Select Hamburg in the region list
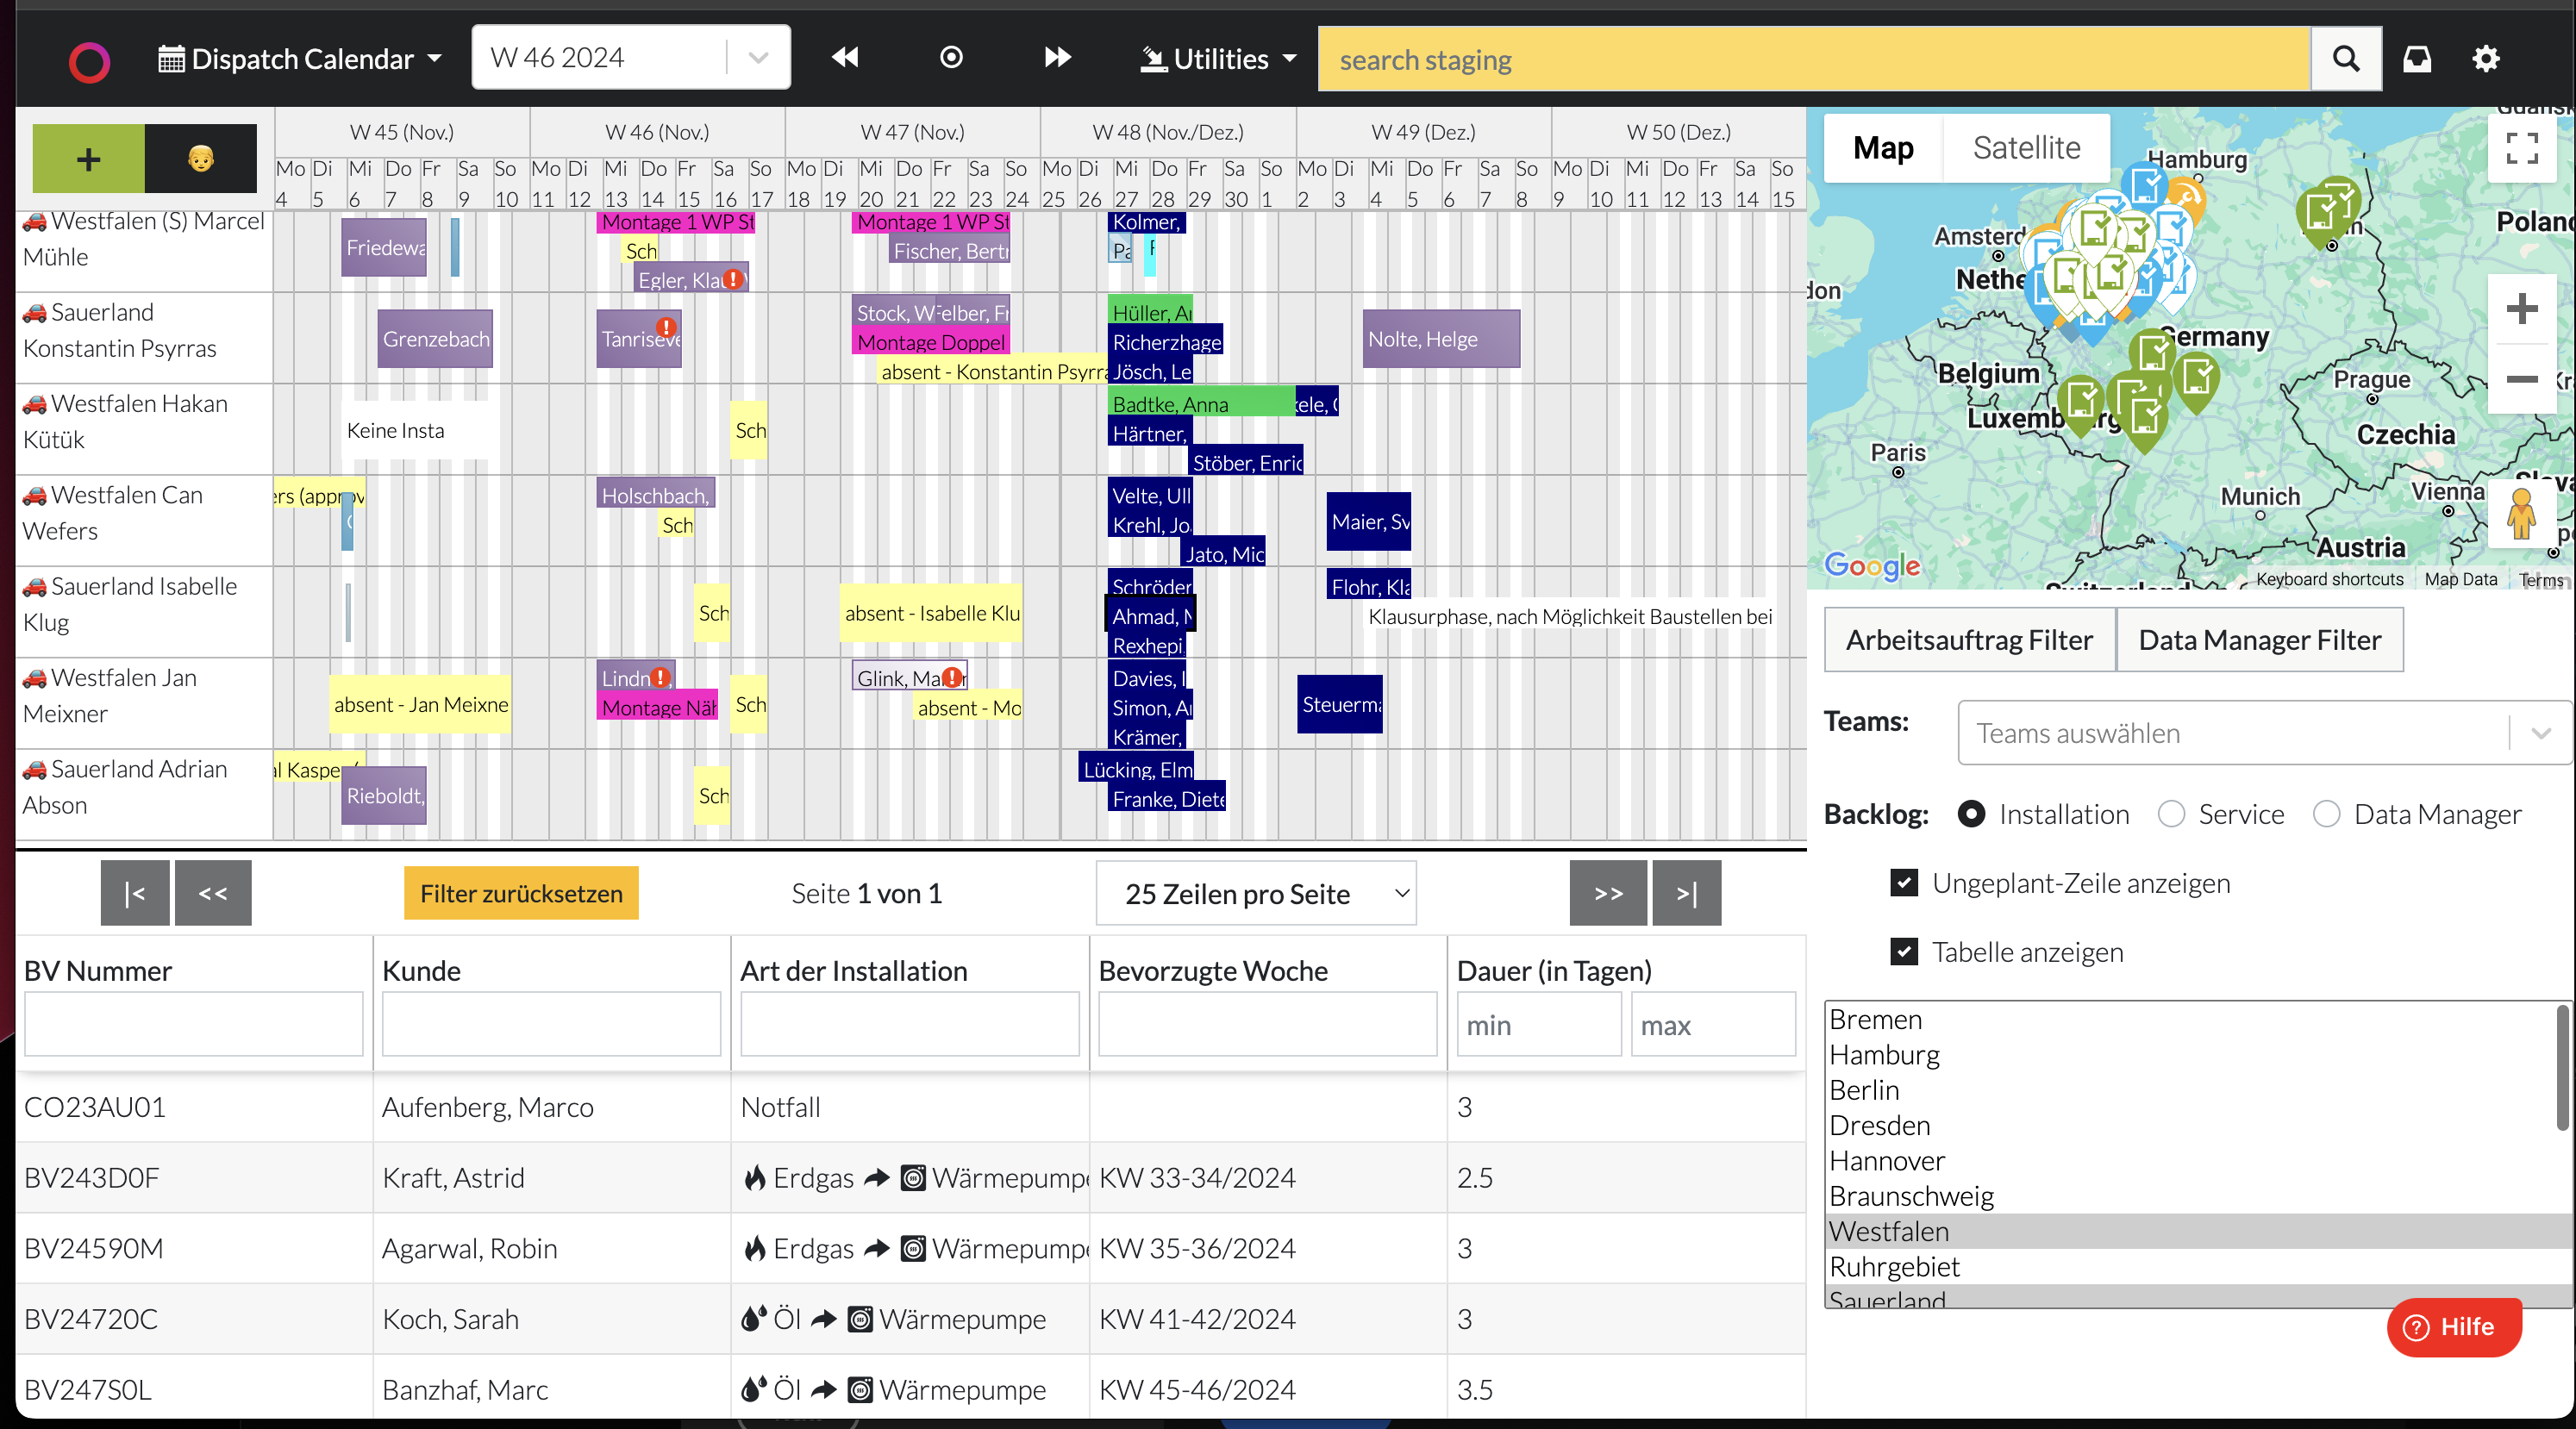Image resolution: width=2576 pixels, height=1429 pixels. coord(2190,1055)
